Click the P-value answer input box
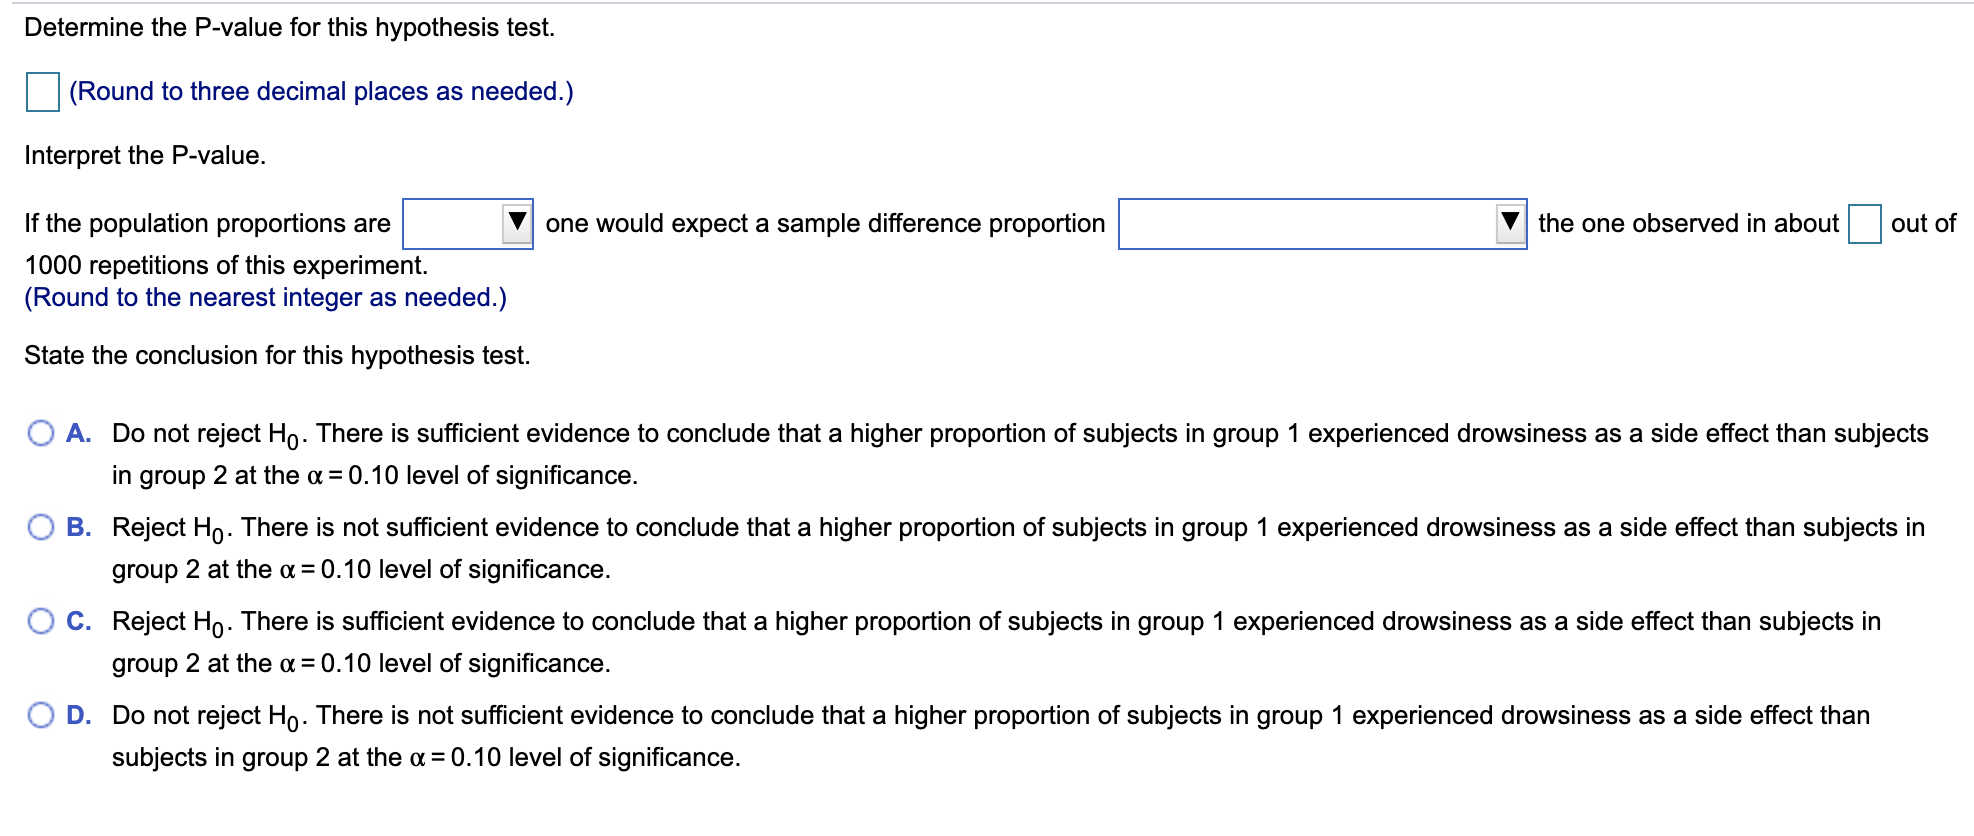This screenshot has height=836, width=1974. tap(42, 92)
